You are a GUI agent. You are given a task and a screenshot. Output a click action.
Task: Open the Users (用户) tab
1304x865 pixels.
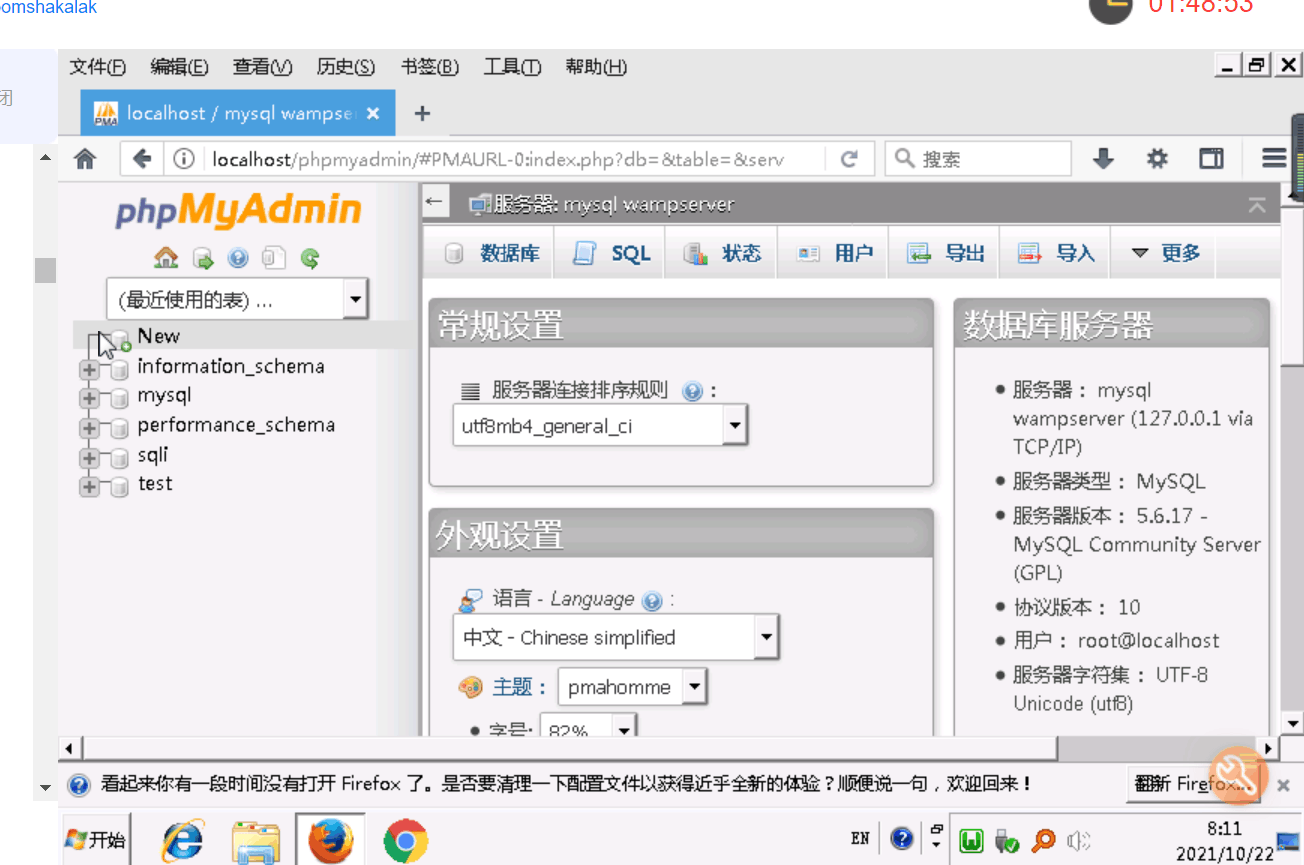pos(834,253)
